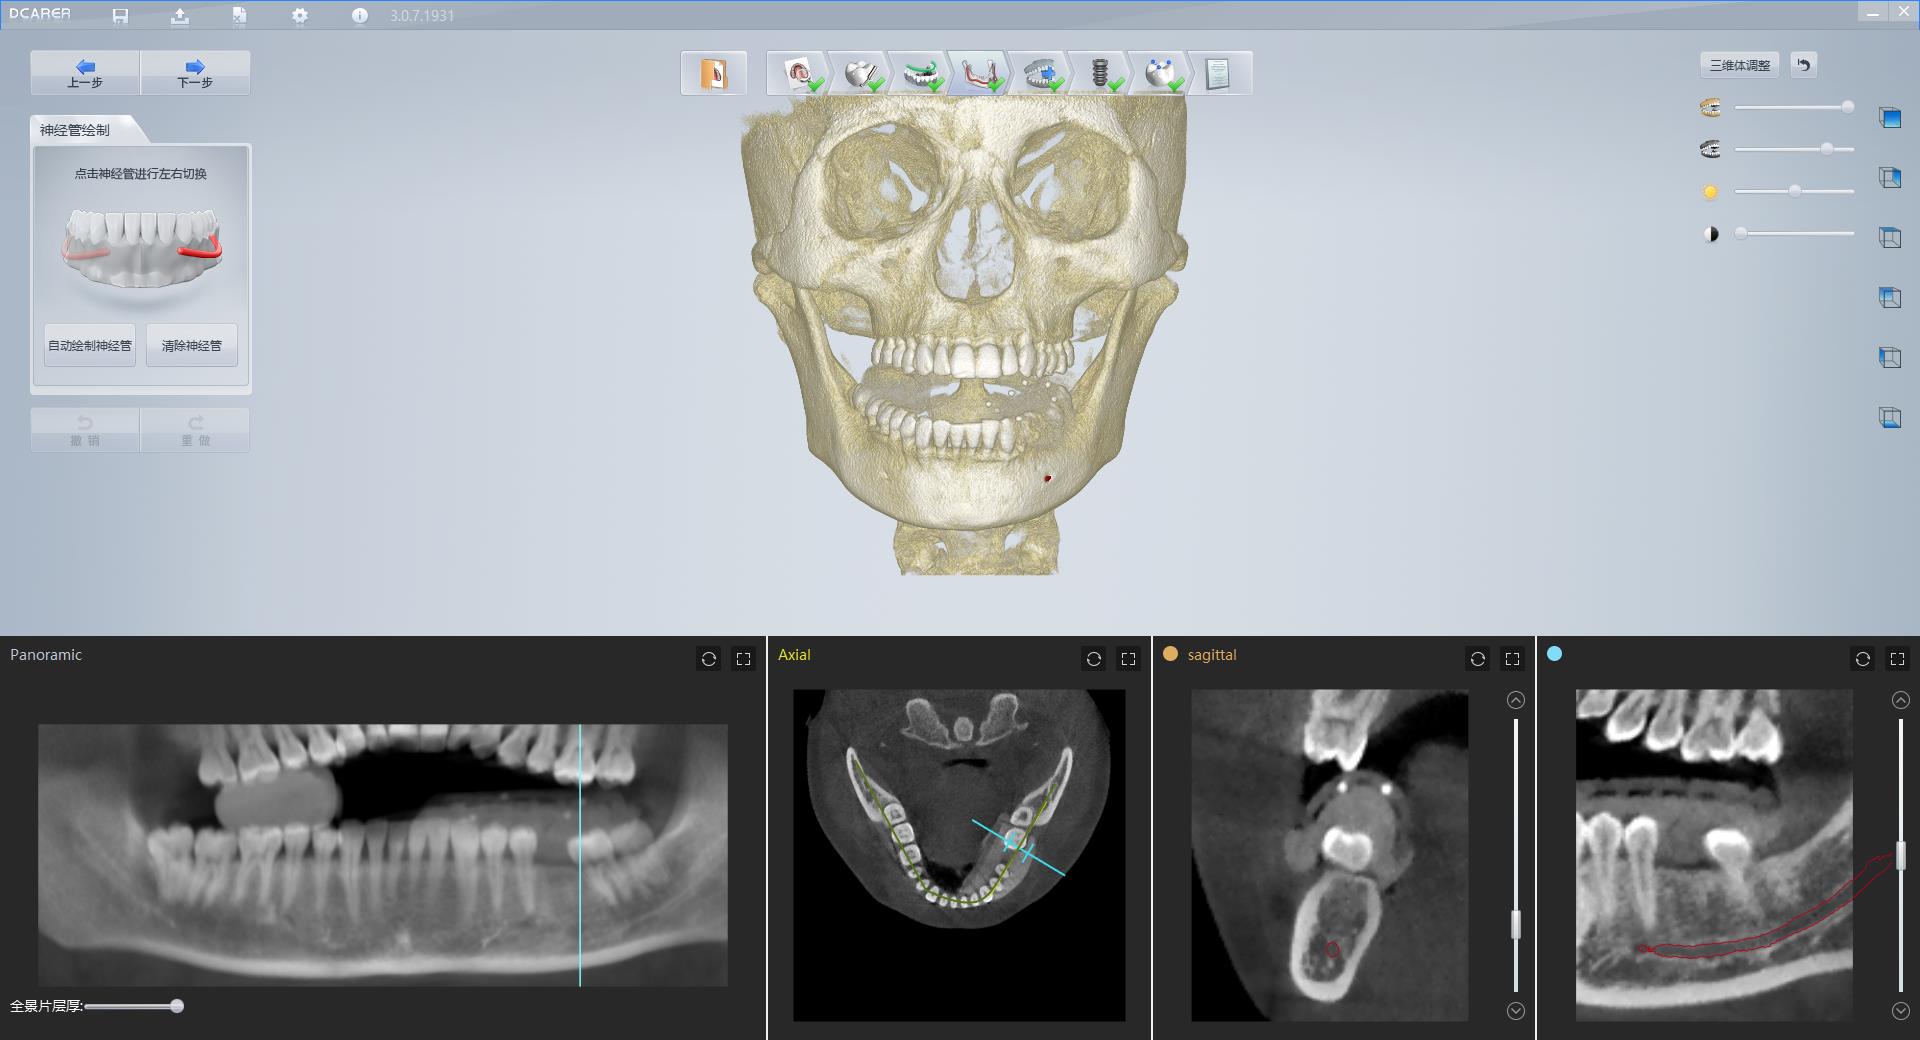Show the version info icon
The width and height of the screenshot is (1920, 1040).
coord(360,16)
